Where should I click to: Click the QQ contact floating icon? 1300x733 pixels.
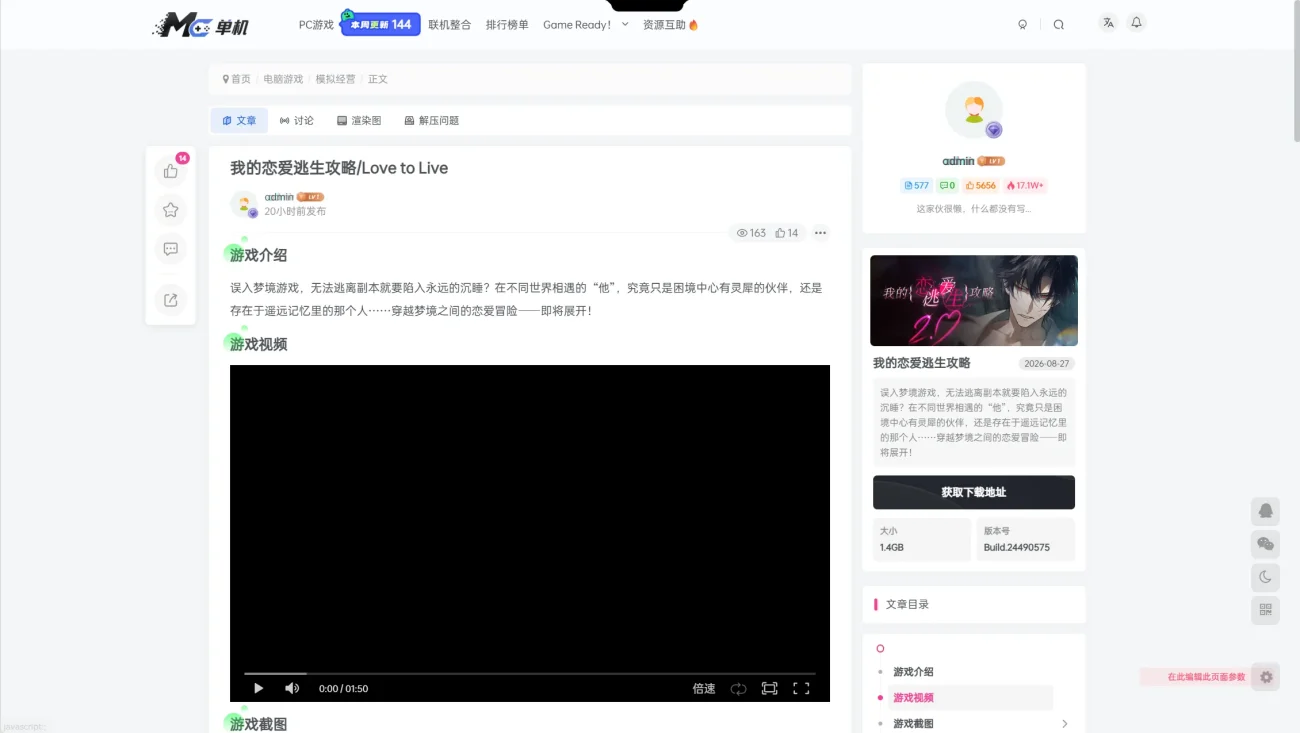coord(1266,511)
